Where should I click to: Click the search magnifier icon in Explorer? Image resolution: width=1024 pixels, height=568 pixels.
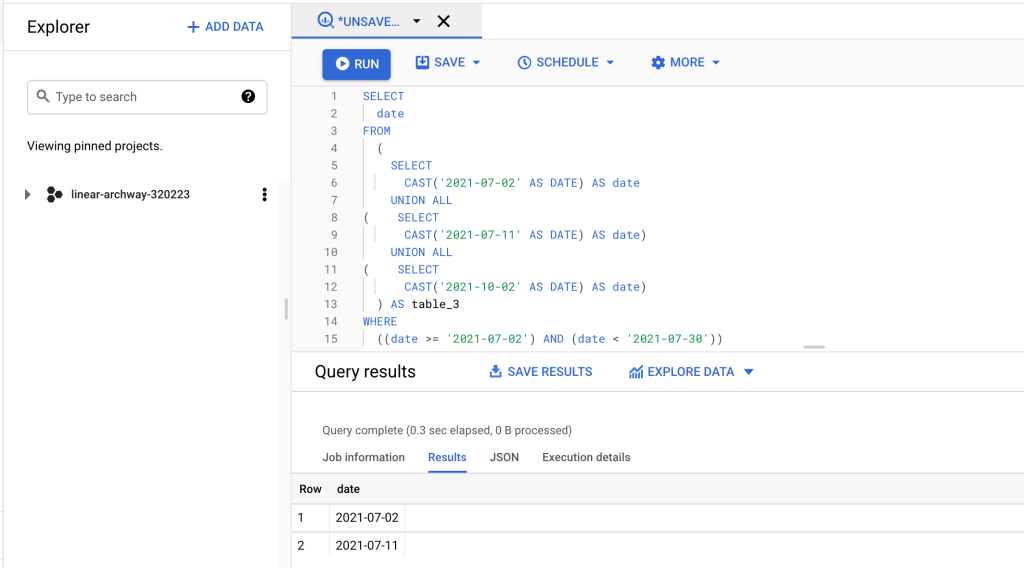pyautogui.click(x=43, y=97)
